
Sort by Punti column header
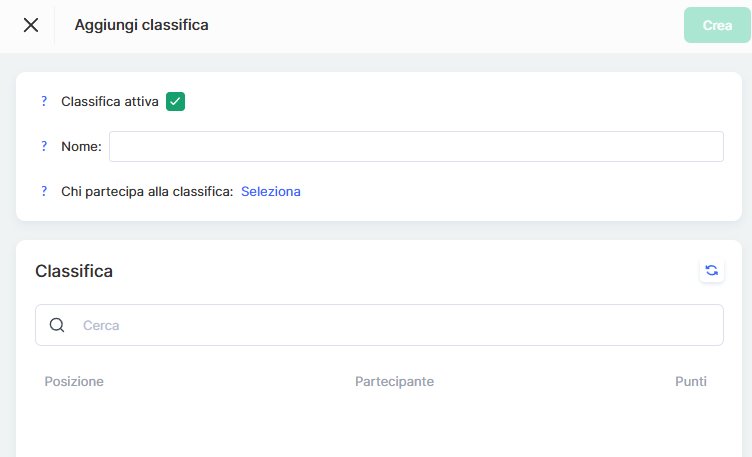click(690, 381)
